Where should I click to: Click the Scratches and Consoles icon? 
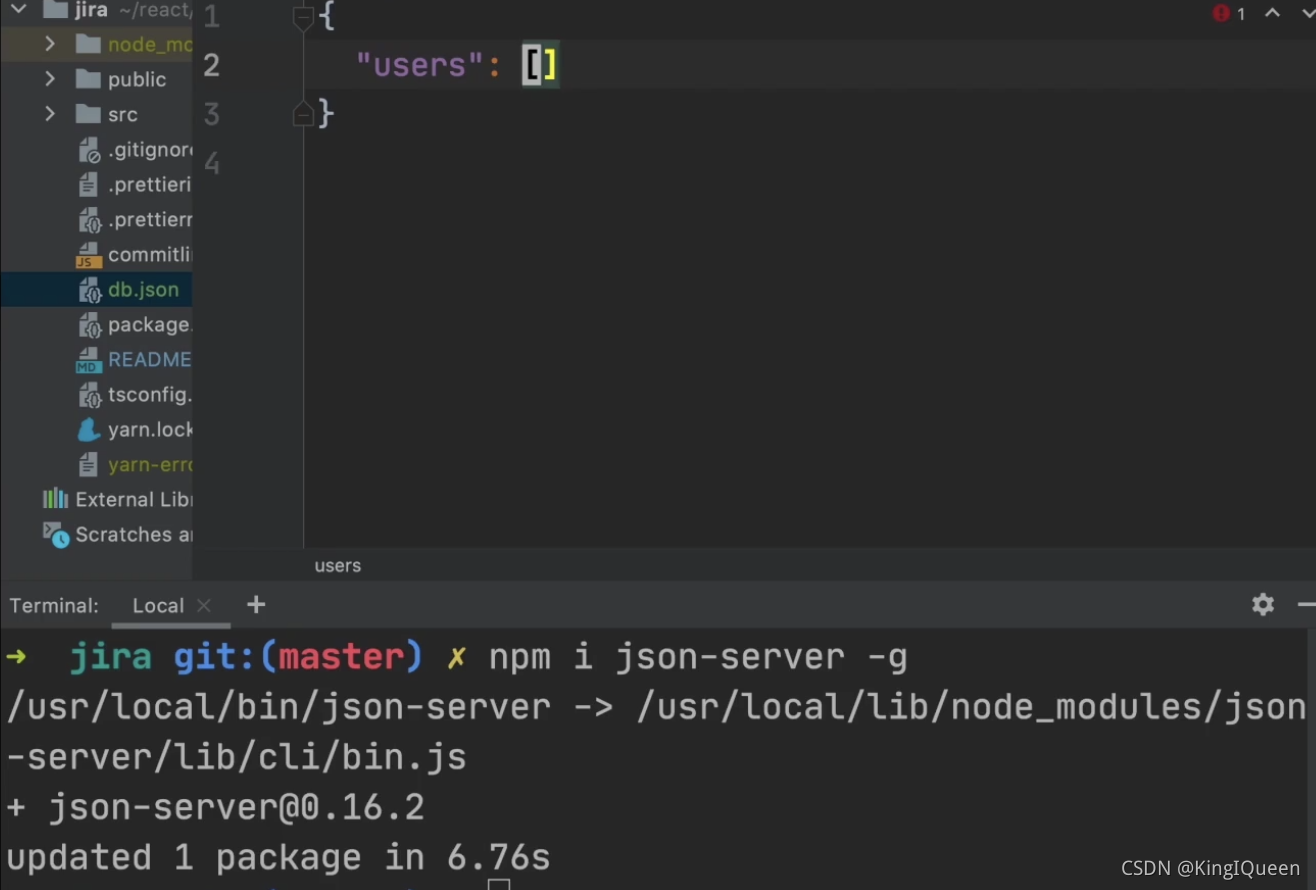pos(54,534)
